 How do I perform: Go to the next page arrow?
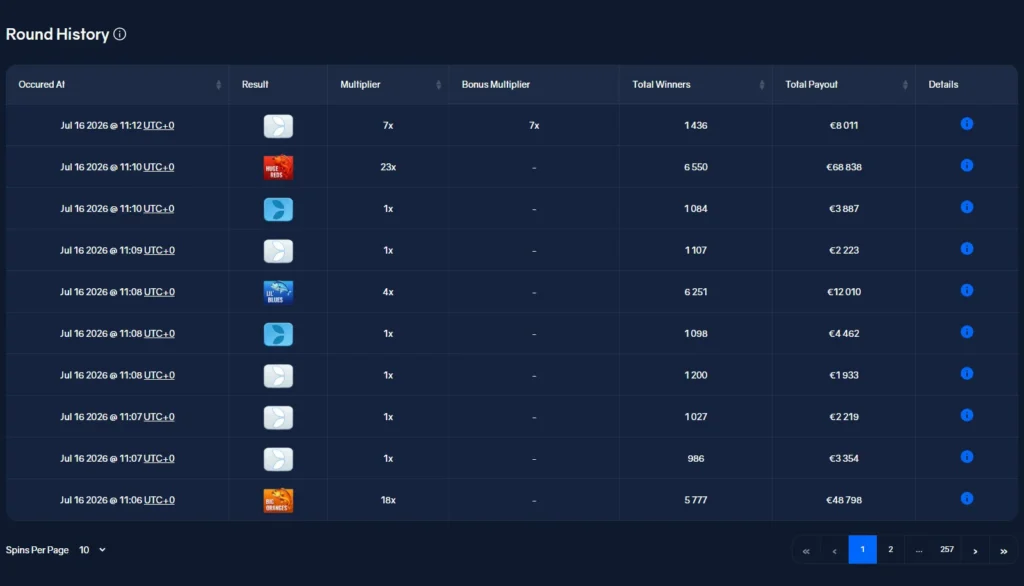click(975, 550)
